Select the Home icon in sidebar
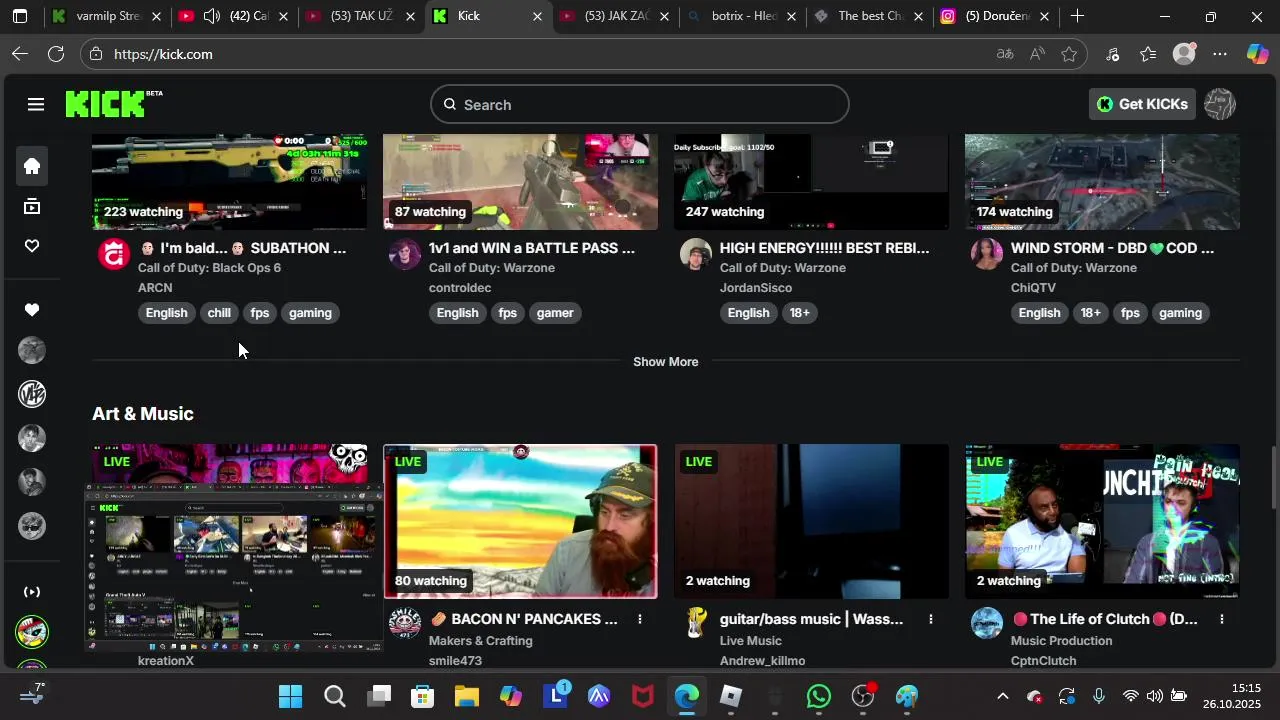This screenshot has height=720, width=1280. click(x=32, y=166)
